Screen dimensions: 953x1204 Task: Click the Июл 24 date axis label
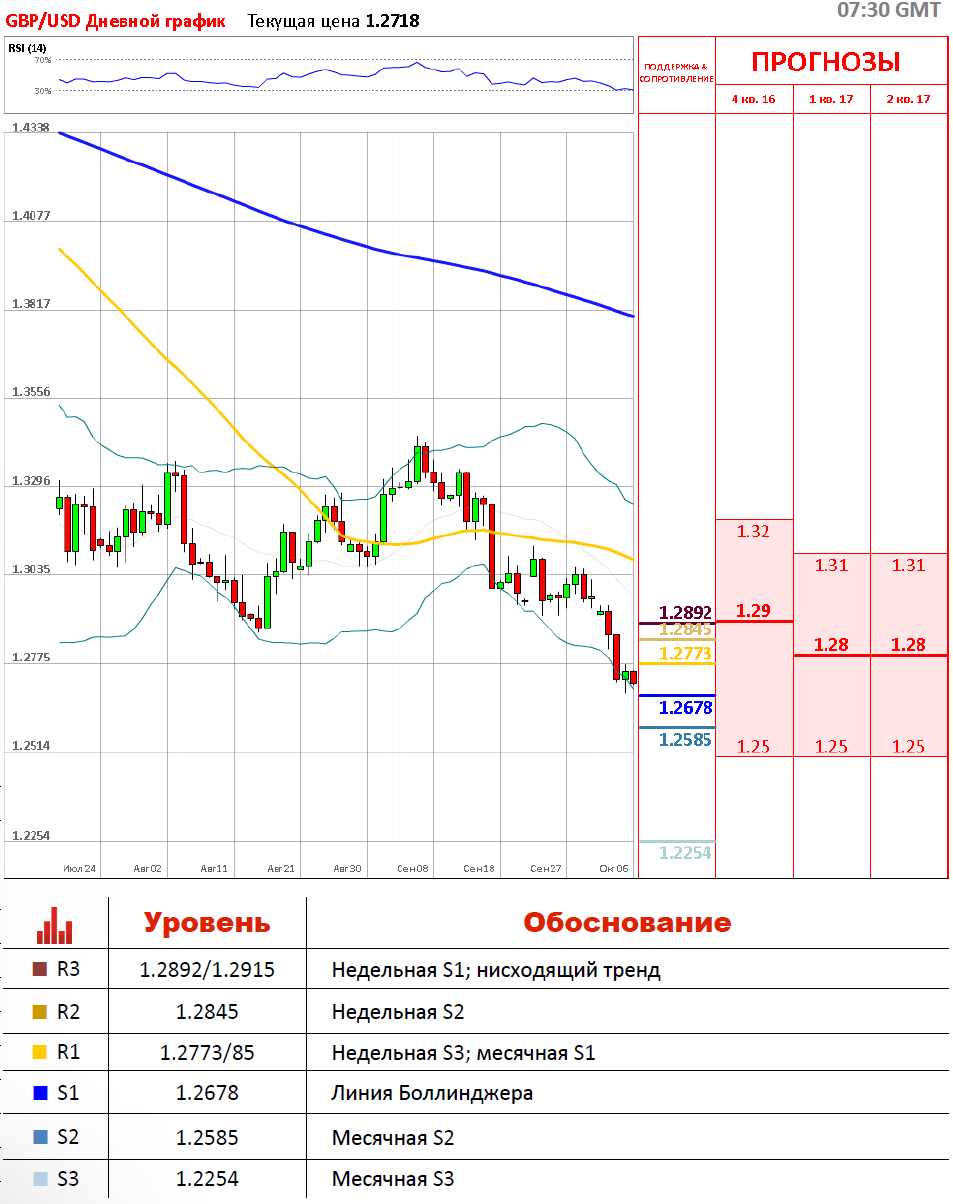(x=79, y=868)
